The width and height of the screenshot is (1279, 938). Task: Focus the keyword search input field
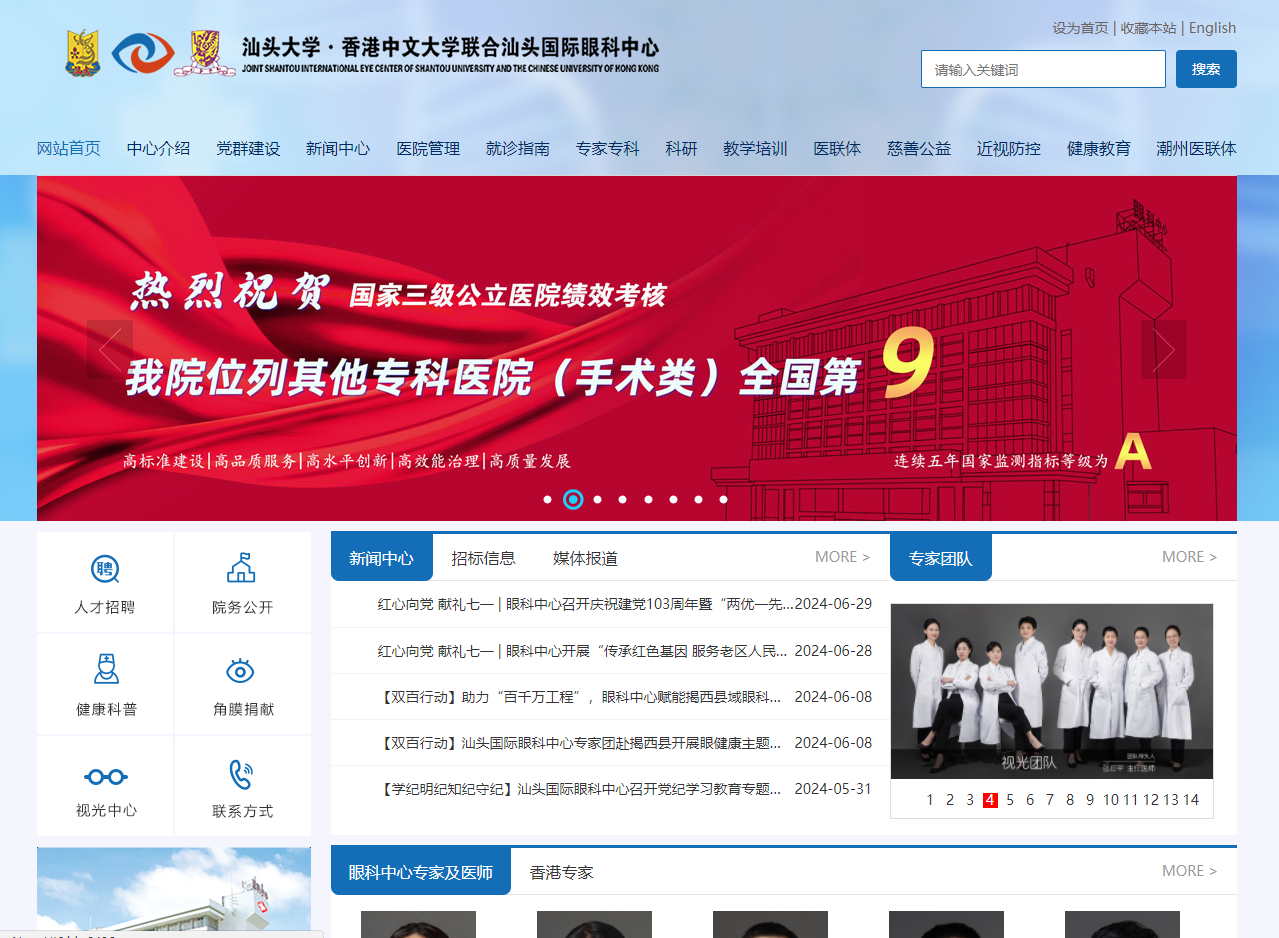point(1043,69)
